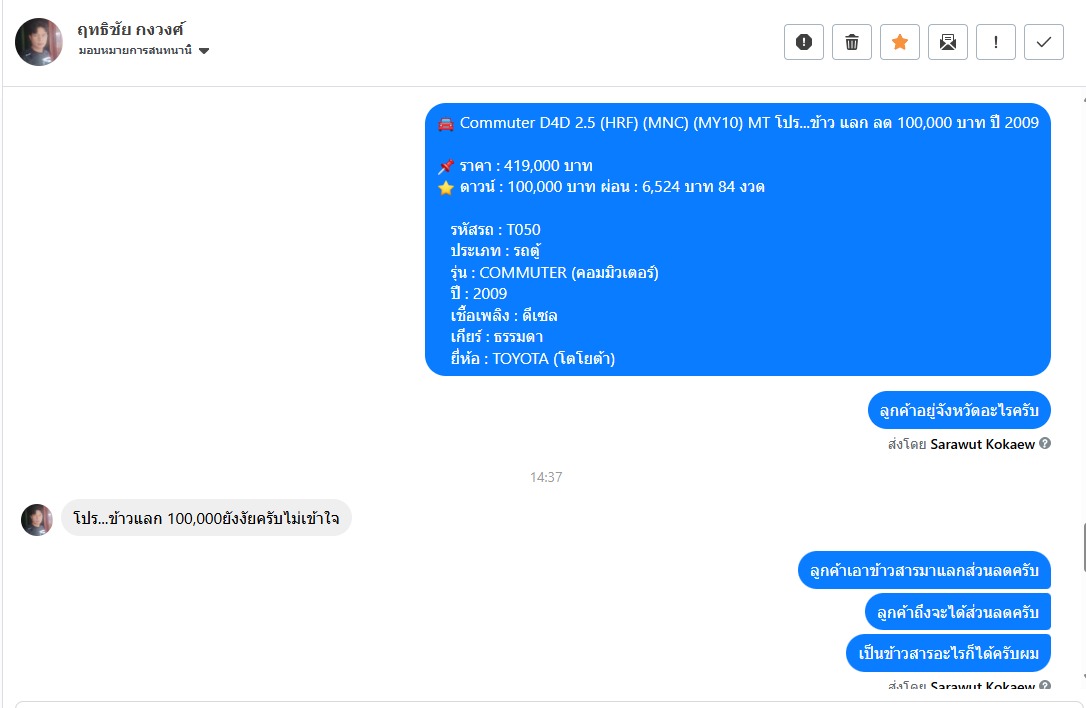Toggle the orange star follow-up icon
Image resolution: width=1086 pixels, height=708 pixels.
coord(900,42)
